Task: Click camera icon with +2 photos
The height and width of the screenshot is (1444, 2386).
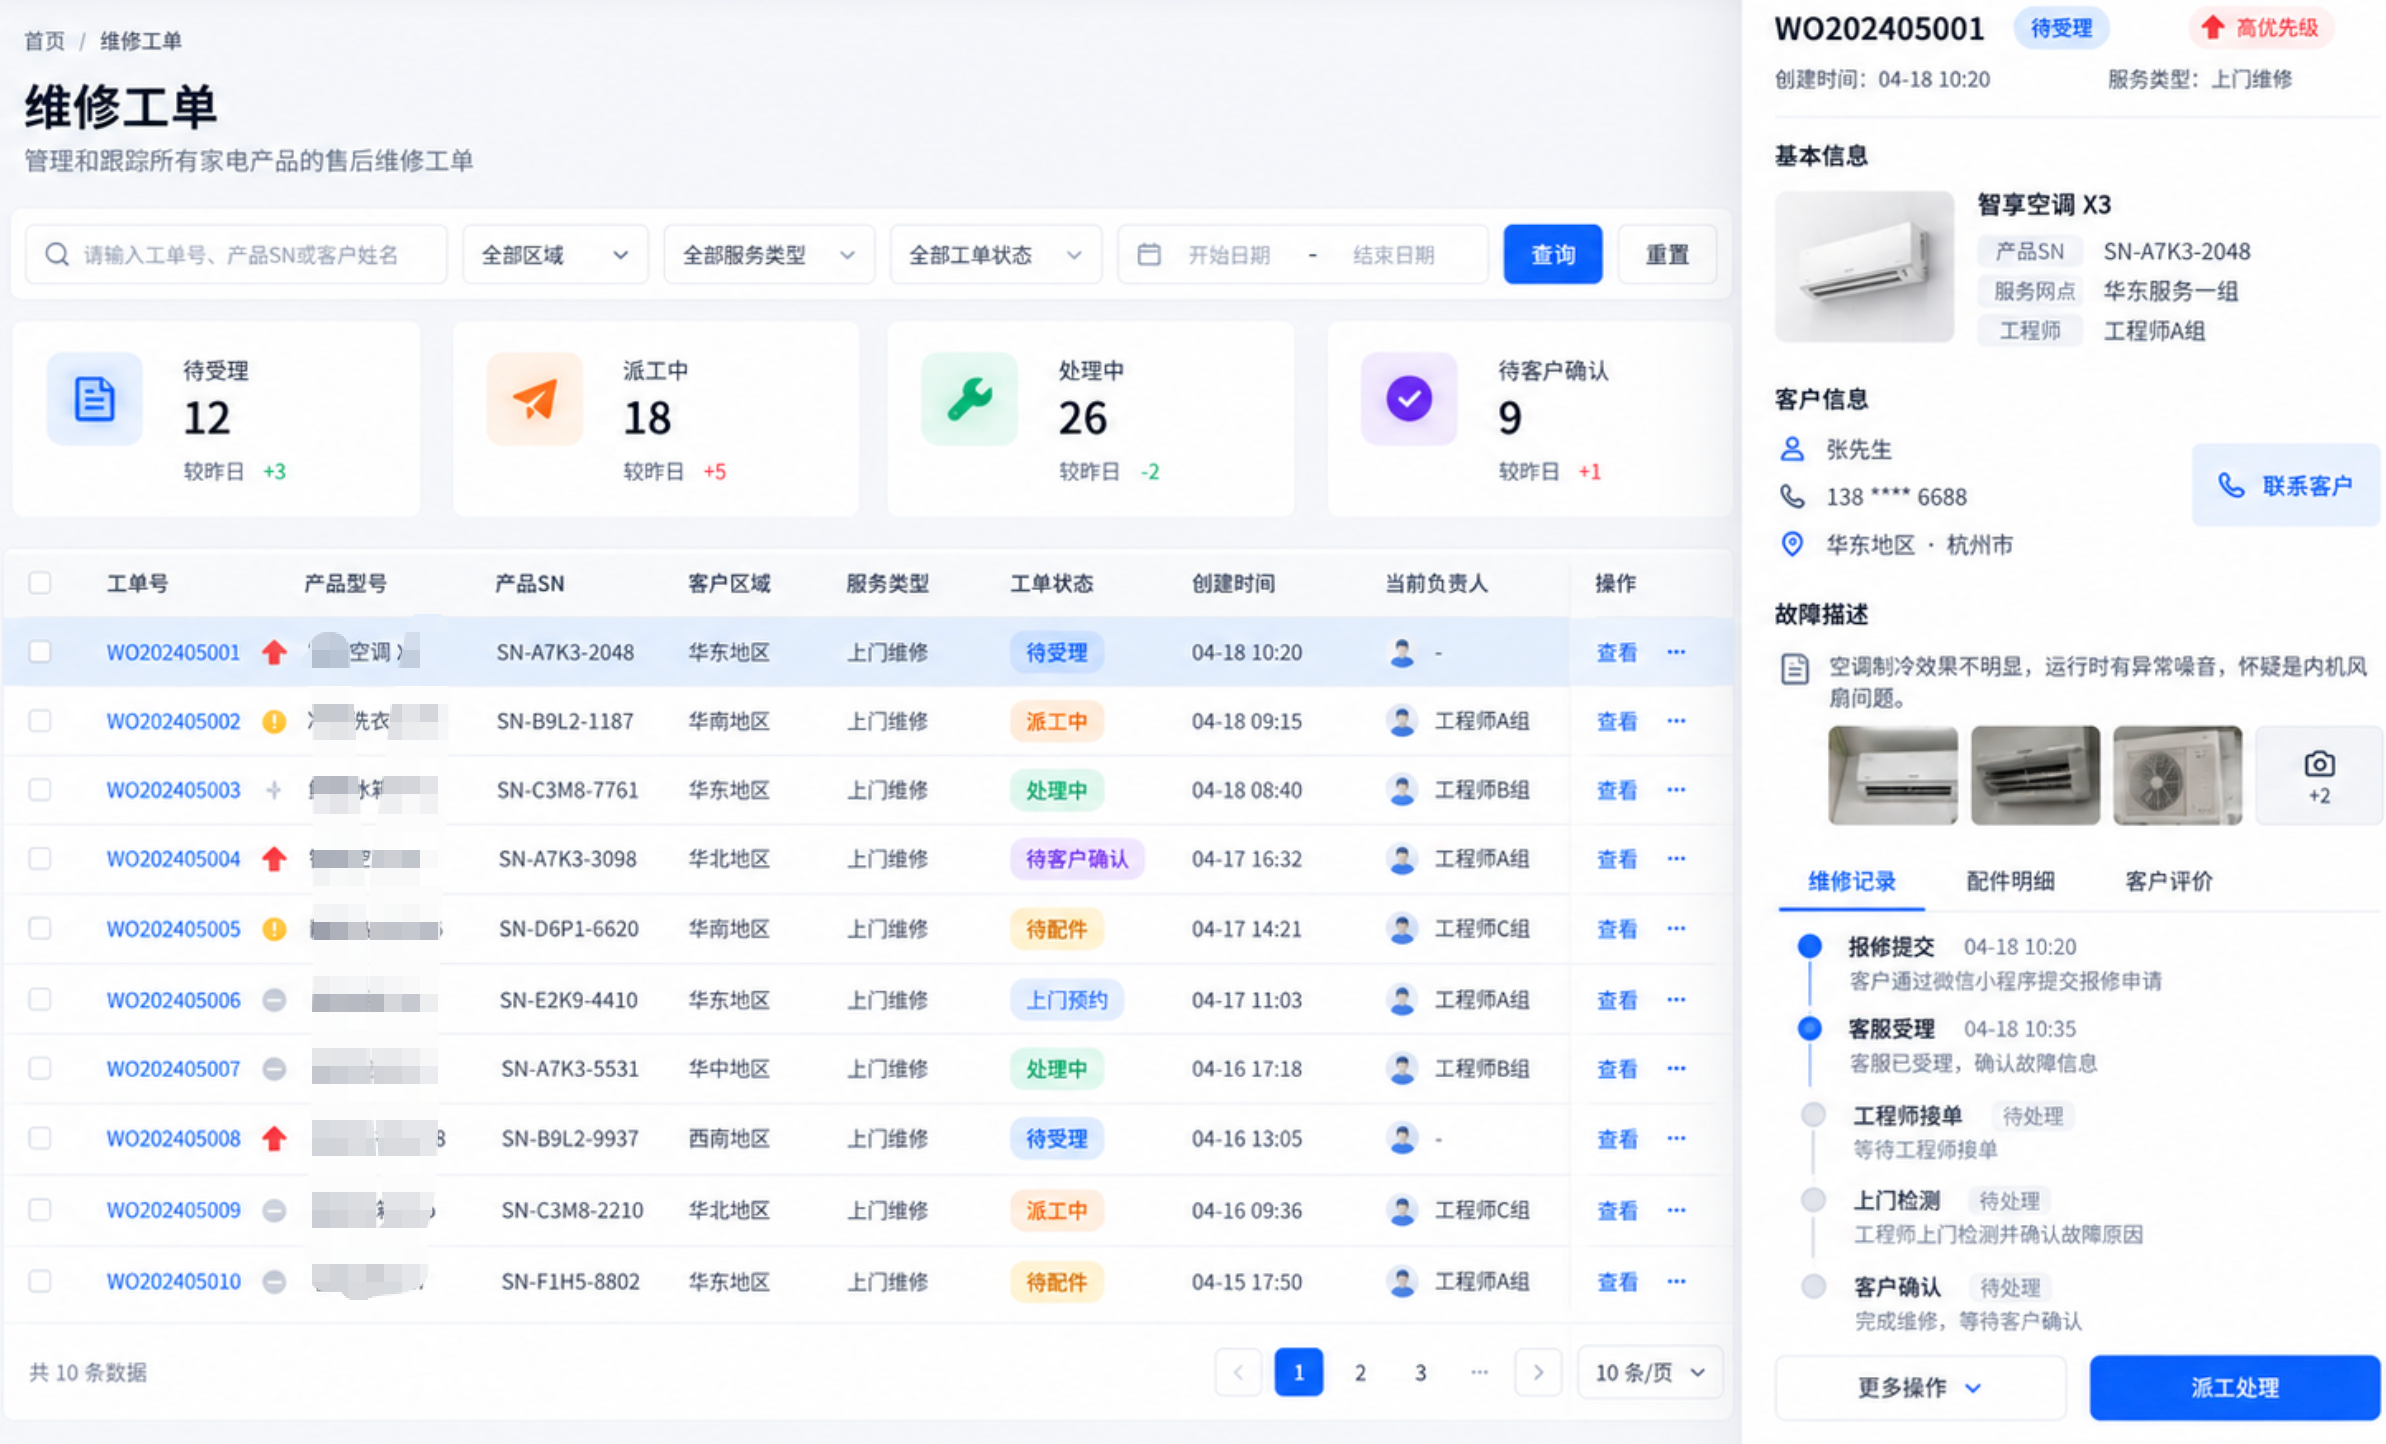Action: [2319, 776]
